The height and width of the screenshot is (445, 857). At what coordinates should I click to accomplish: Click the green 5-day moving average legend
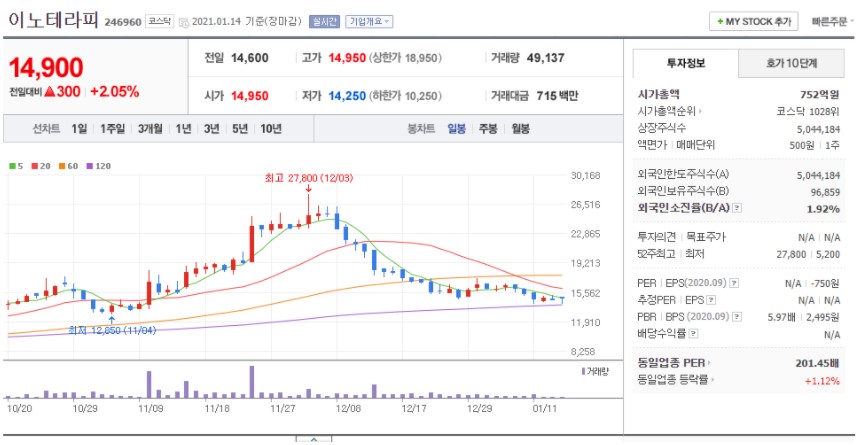coord(16,166)
